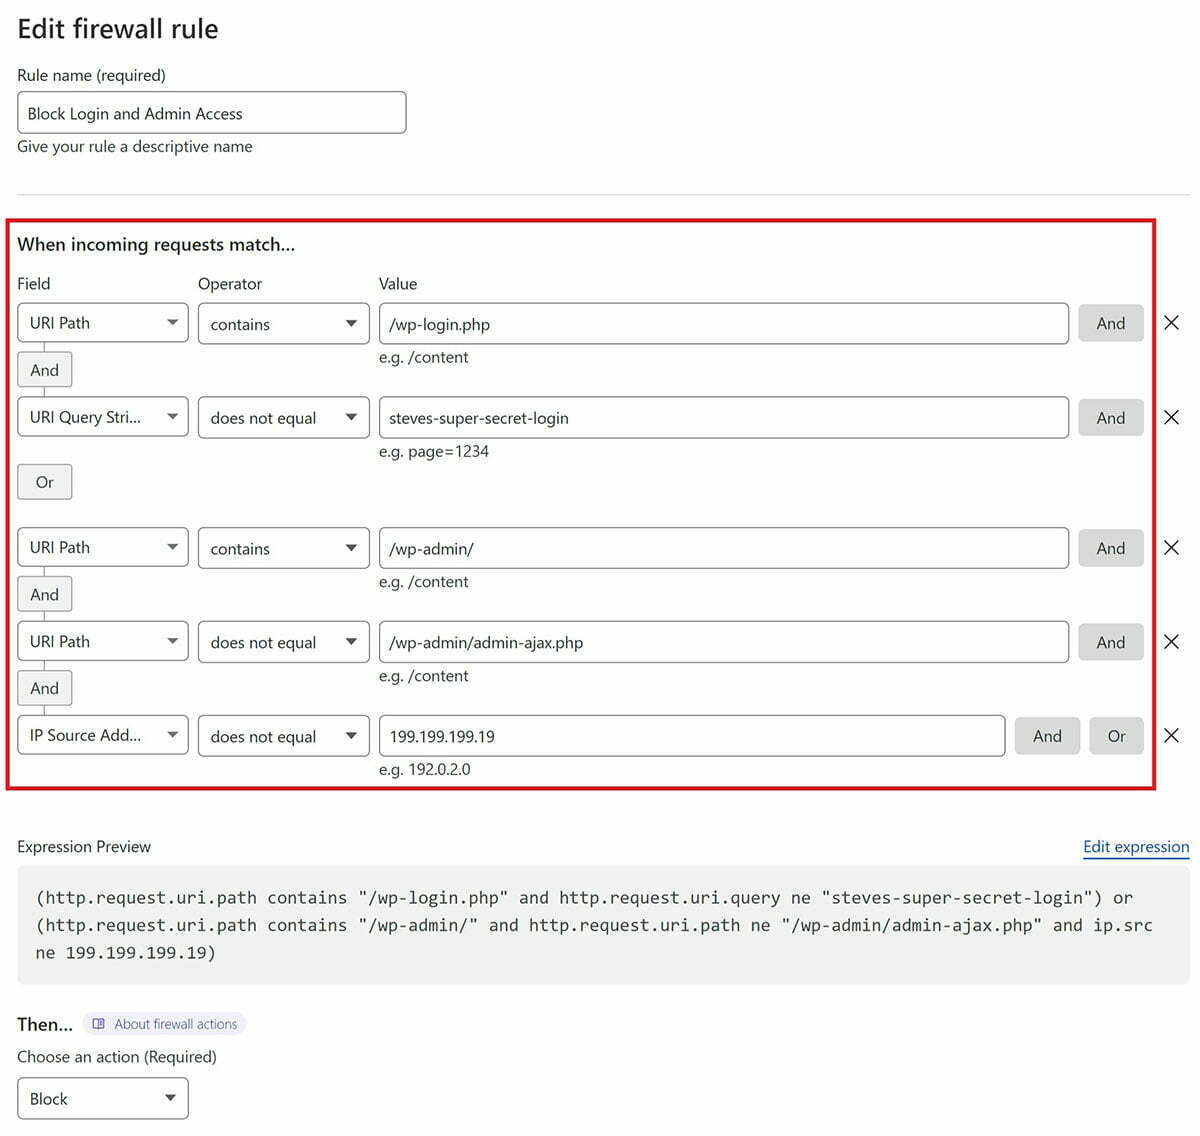Focus the steves-super-secret-login value field
This screenshot has height=1136, width=1200.
click(724, 418)
